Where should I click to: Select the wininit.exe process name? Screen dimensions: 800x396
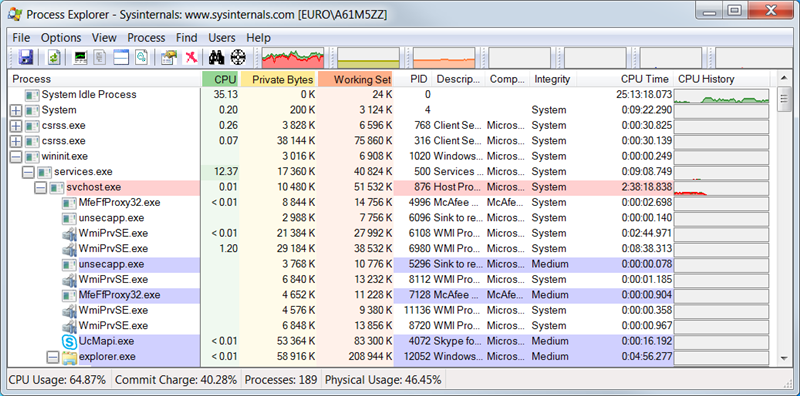pos(65,157)
